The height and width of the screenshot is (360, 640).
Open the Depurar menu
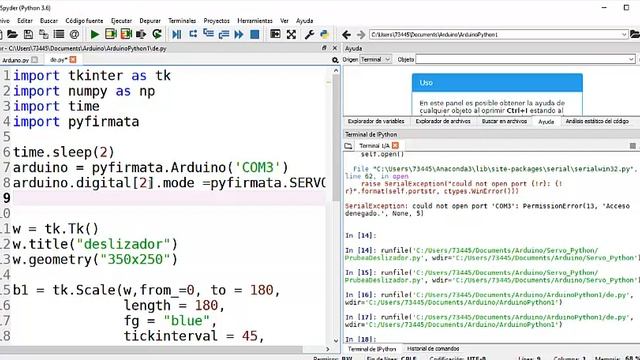(x=150, y=21)
